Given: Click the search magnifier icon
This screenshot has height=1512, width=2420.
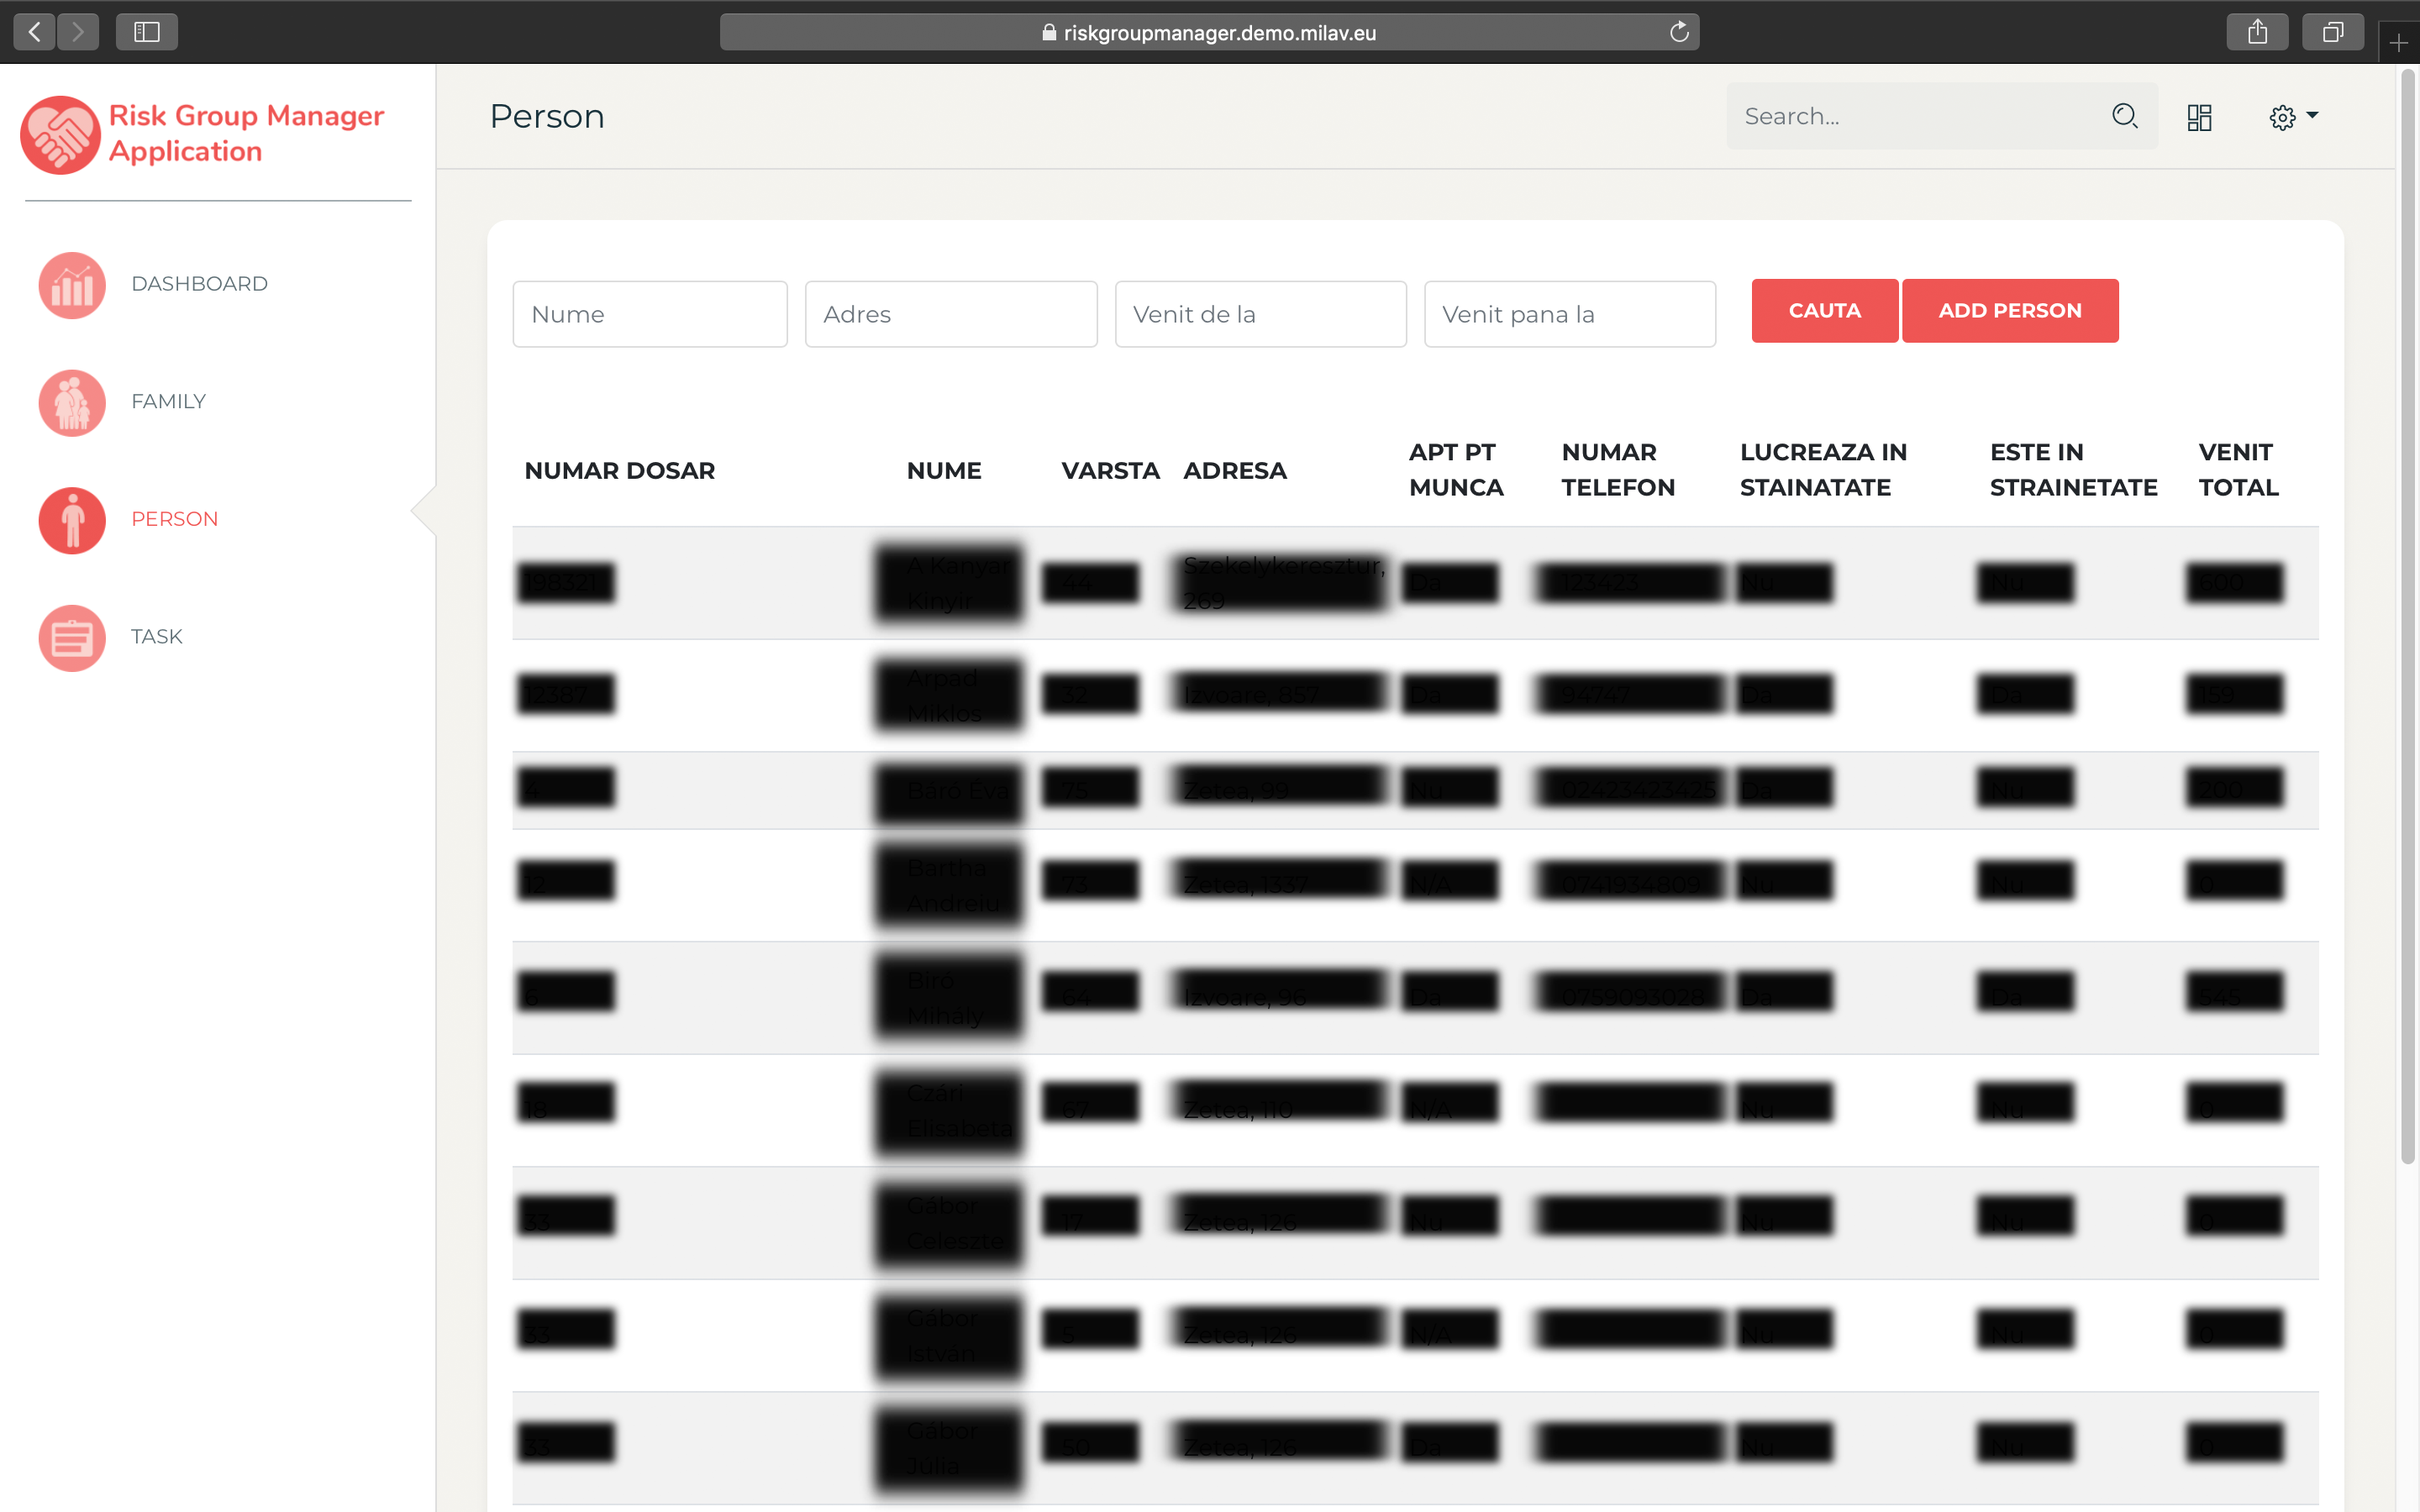Looking at the screenshot, I should coord(2124,116).
